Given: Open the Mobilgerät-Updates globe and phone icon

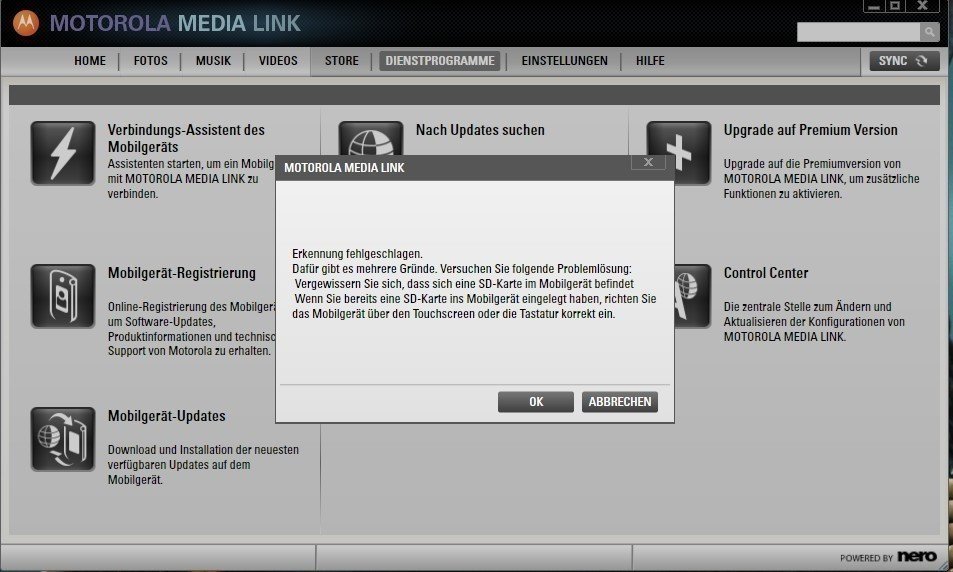Looking at the screenshot, I should pyautogui.click(x=63, y=439).
